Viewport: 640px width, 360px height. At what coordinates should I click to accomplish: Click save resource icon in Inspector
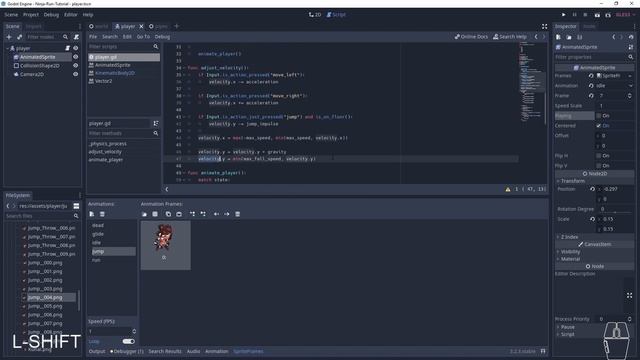click(580, 37)
